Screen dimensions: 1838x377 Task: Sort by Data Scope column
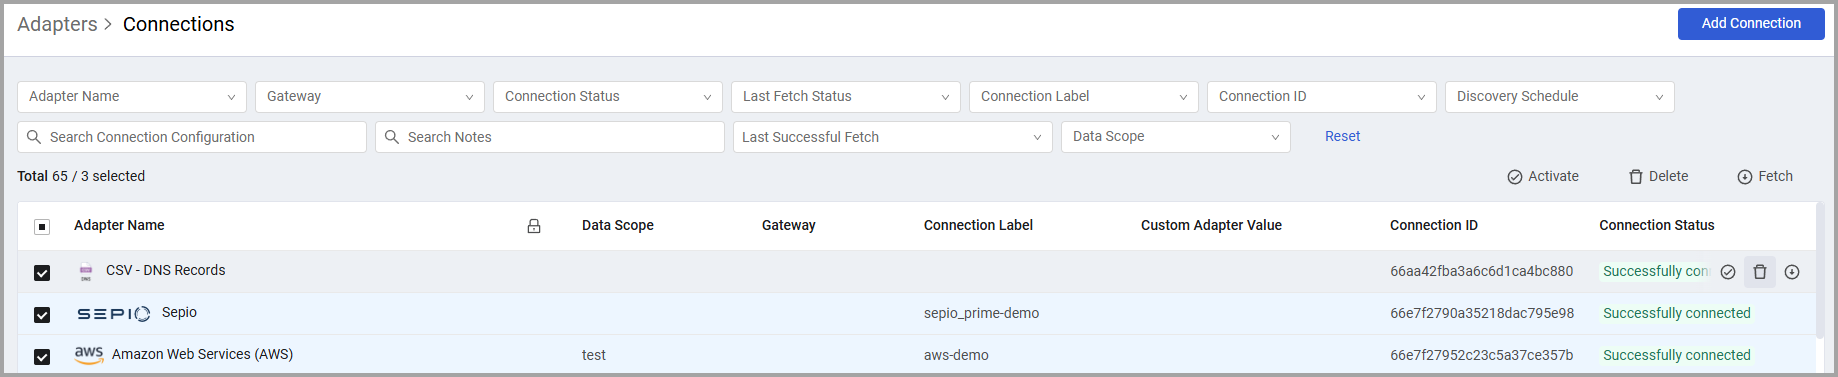618,225
